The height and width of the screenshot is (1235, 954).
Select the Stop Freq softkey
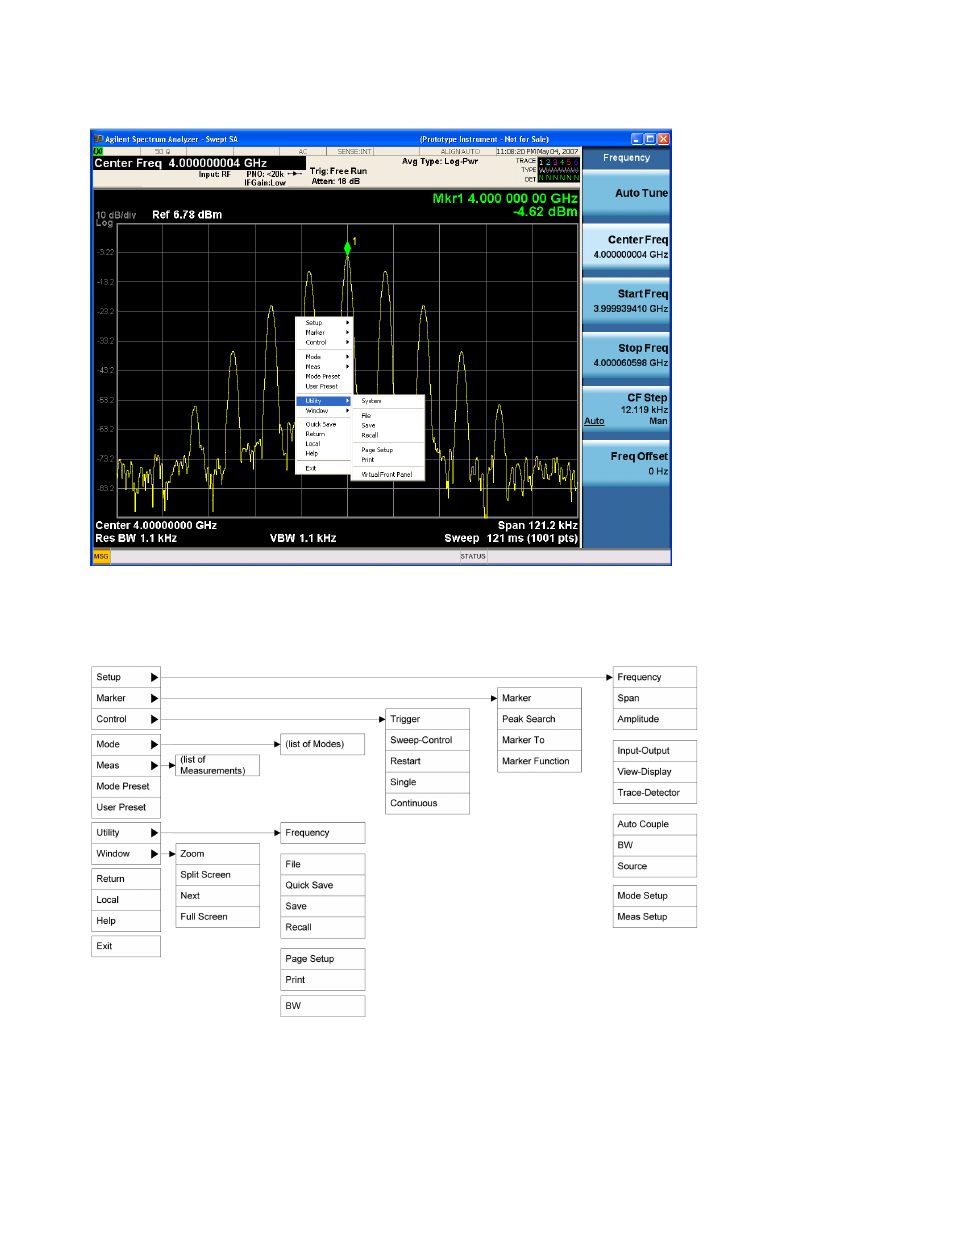[x=626, y=354]
